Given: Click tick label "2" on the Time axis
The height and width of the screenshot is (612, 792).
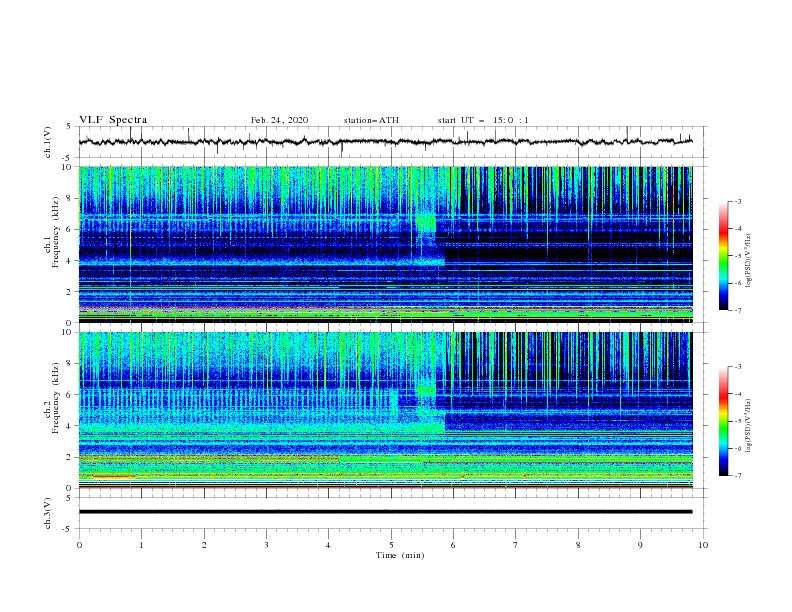Looking at the screenshot, I should 204,545.
